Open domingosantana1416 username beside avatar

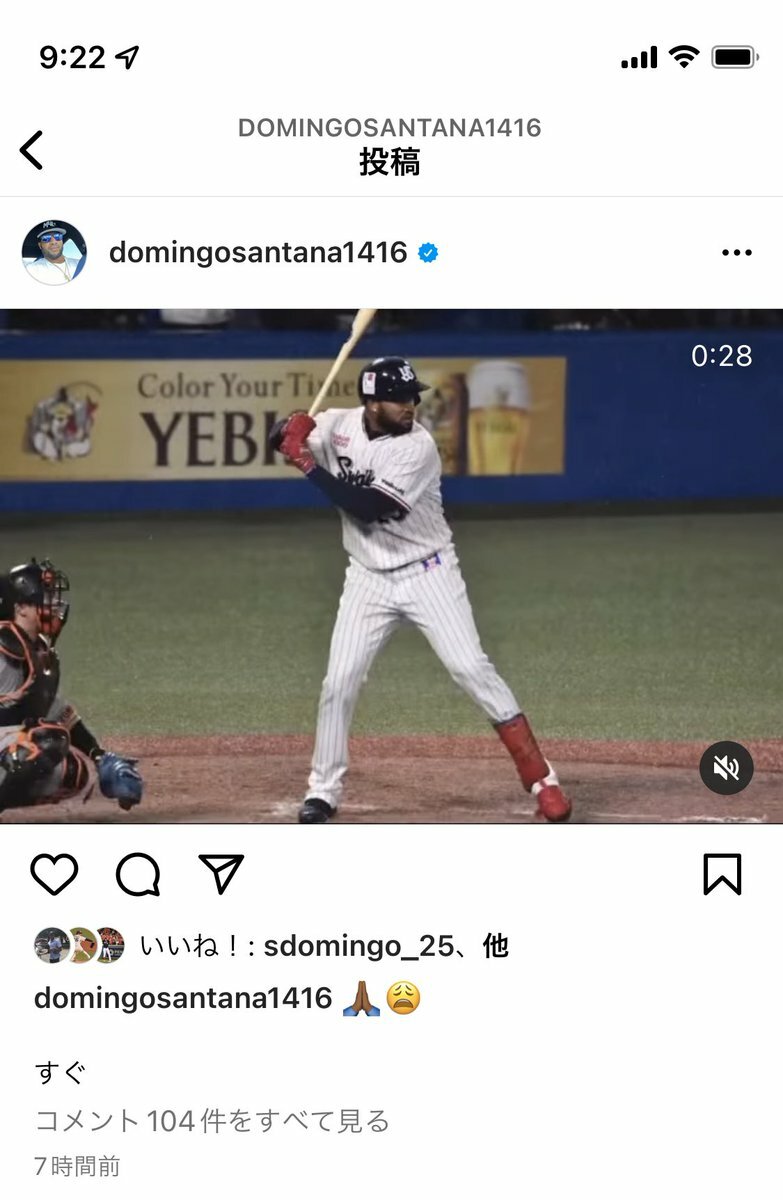[x=258, y=253]
